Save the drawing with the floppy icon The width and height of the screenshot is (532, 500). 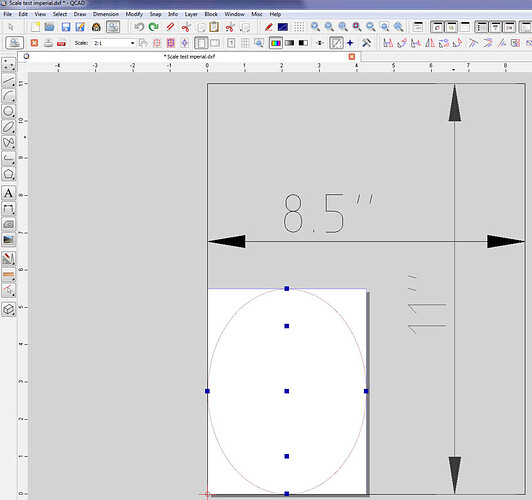(66, 27)
